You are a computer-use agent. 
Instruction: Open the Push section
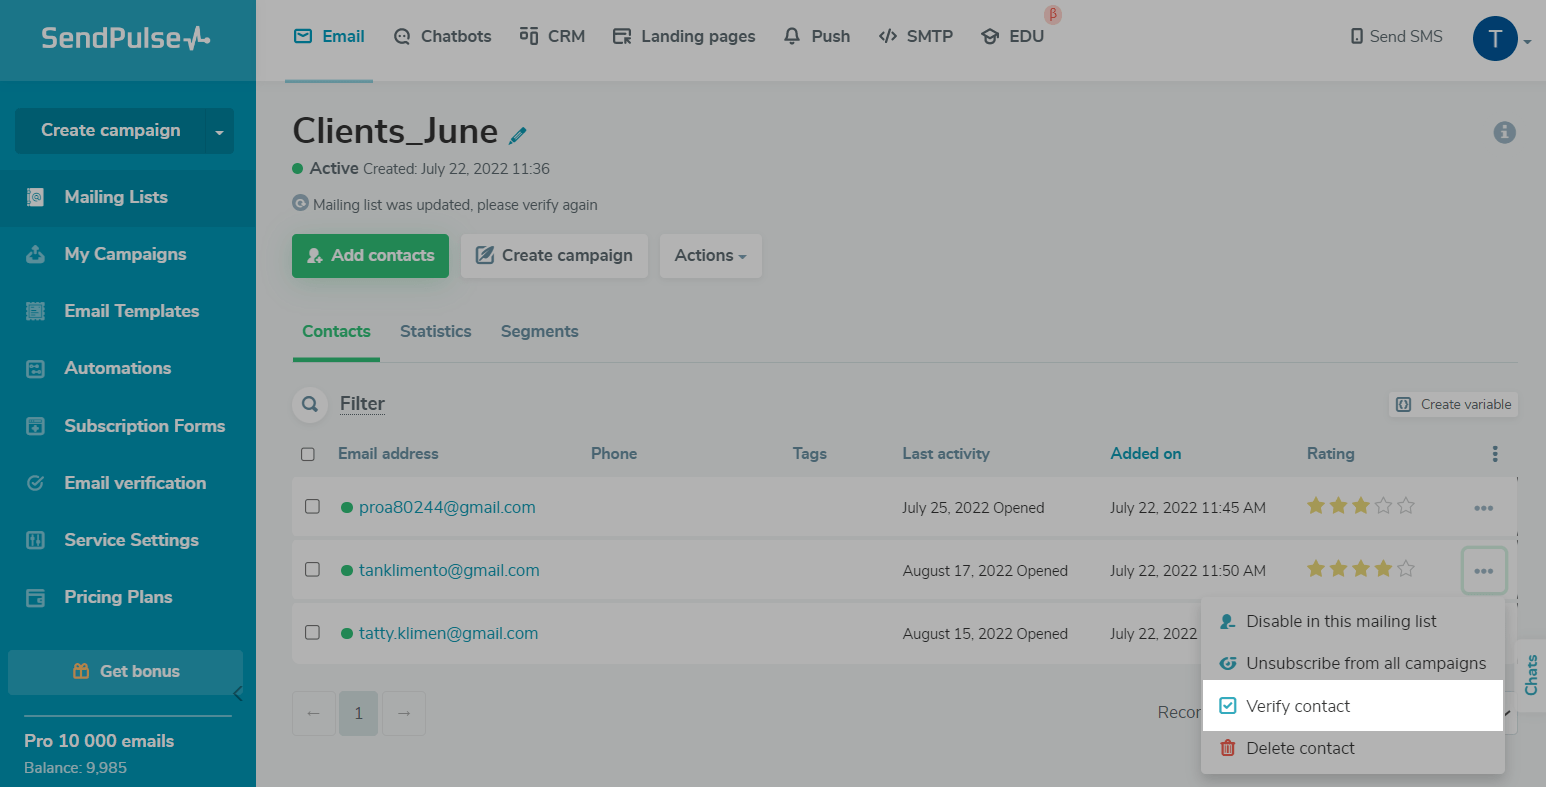pos(817,37)
